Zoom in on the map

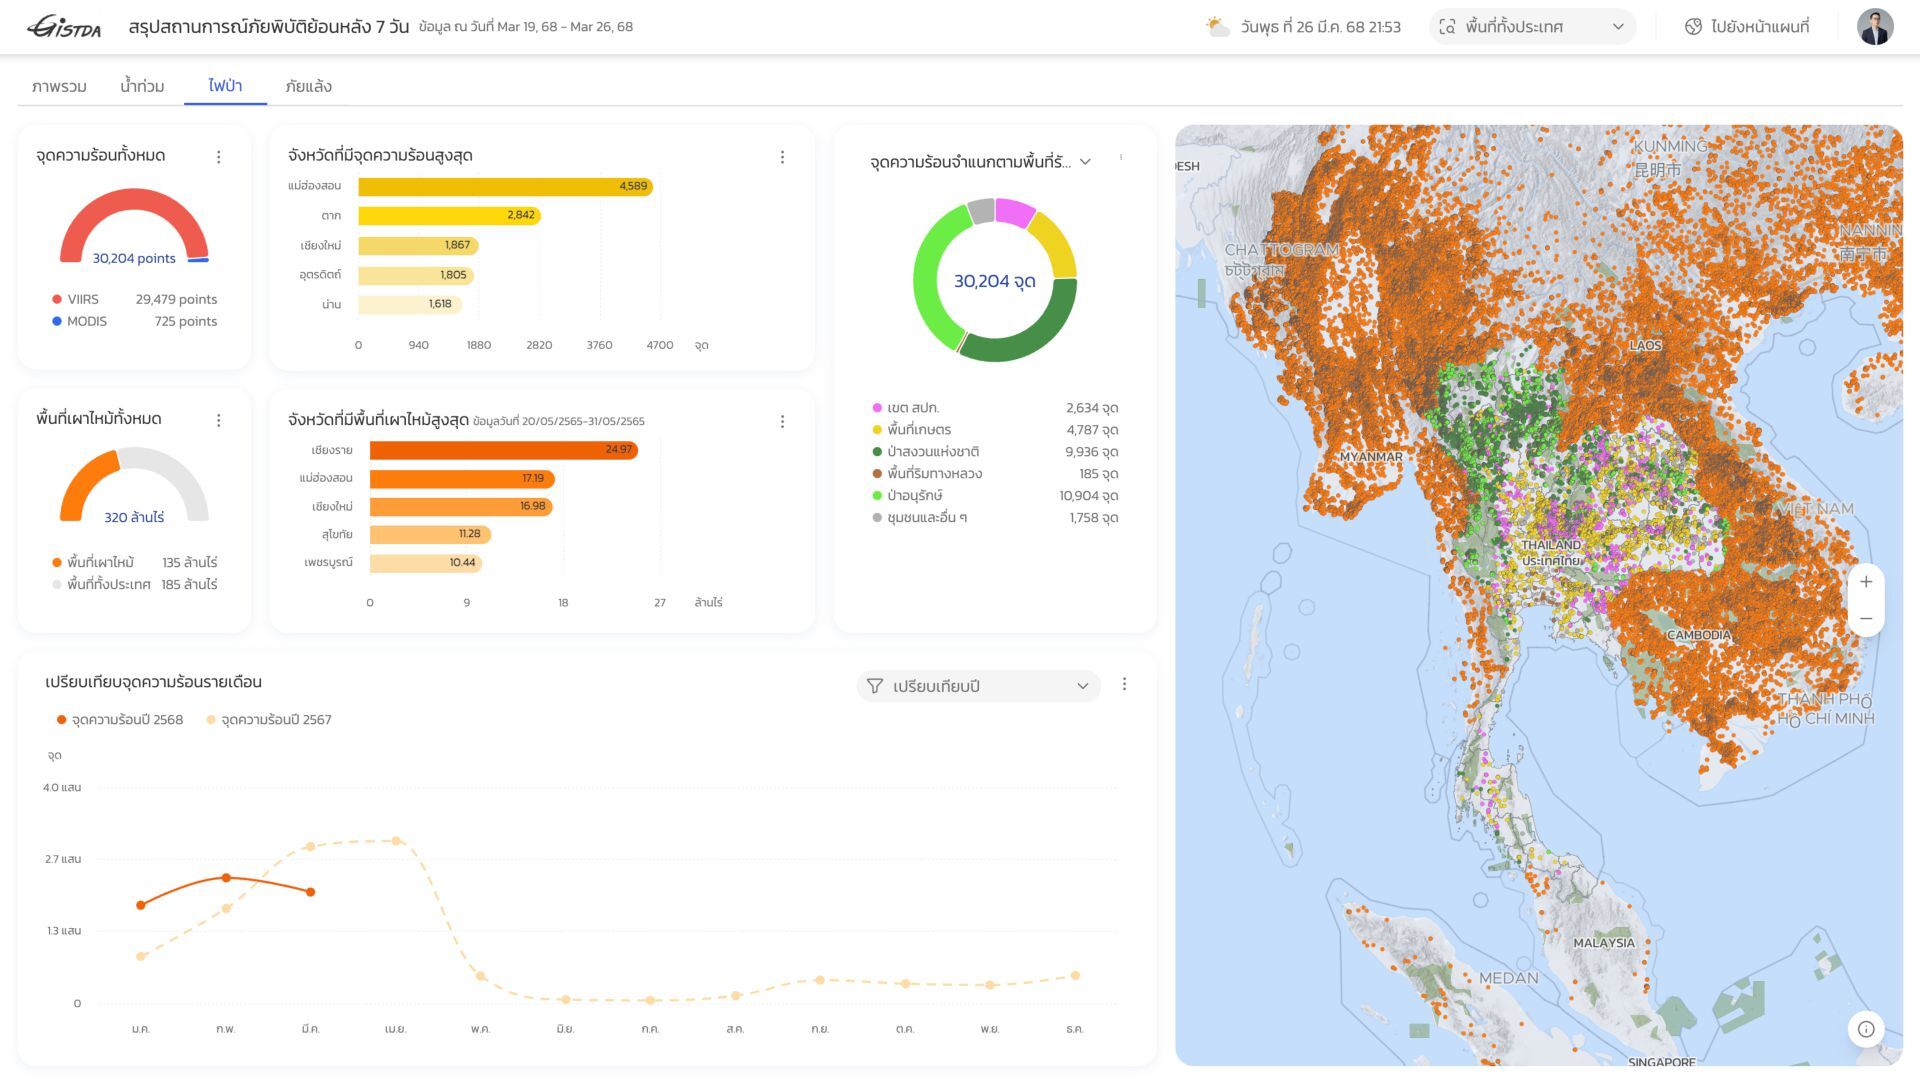[x=1865, y=582]
